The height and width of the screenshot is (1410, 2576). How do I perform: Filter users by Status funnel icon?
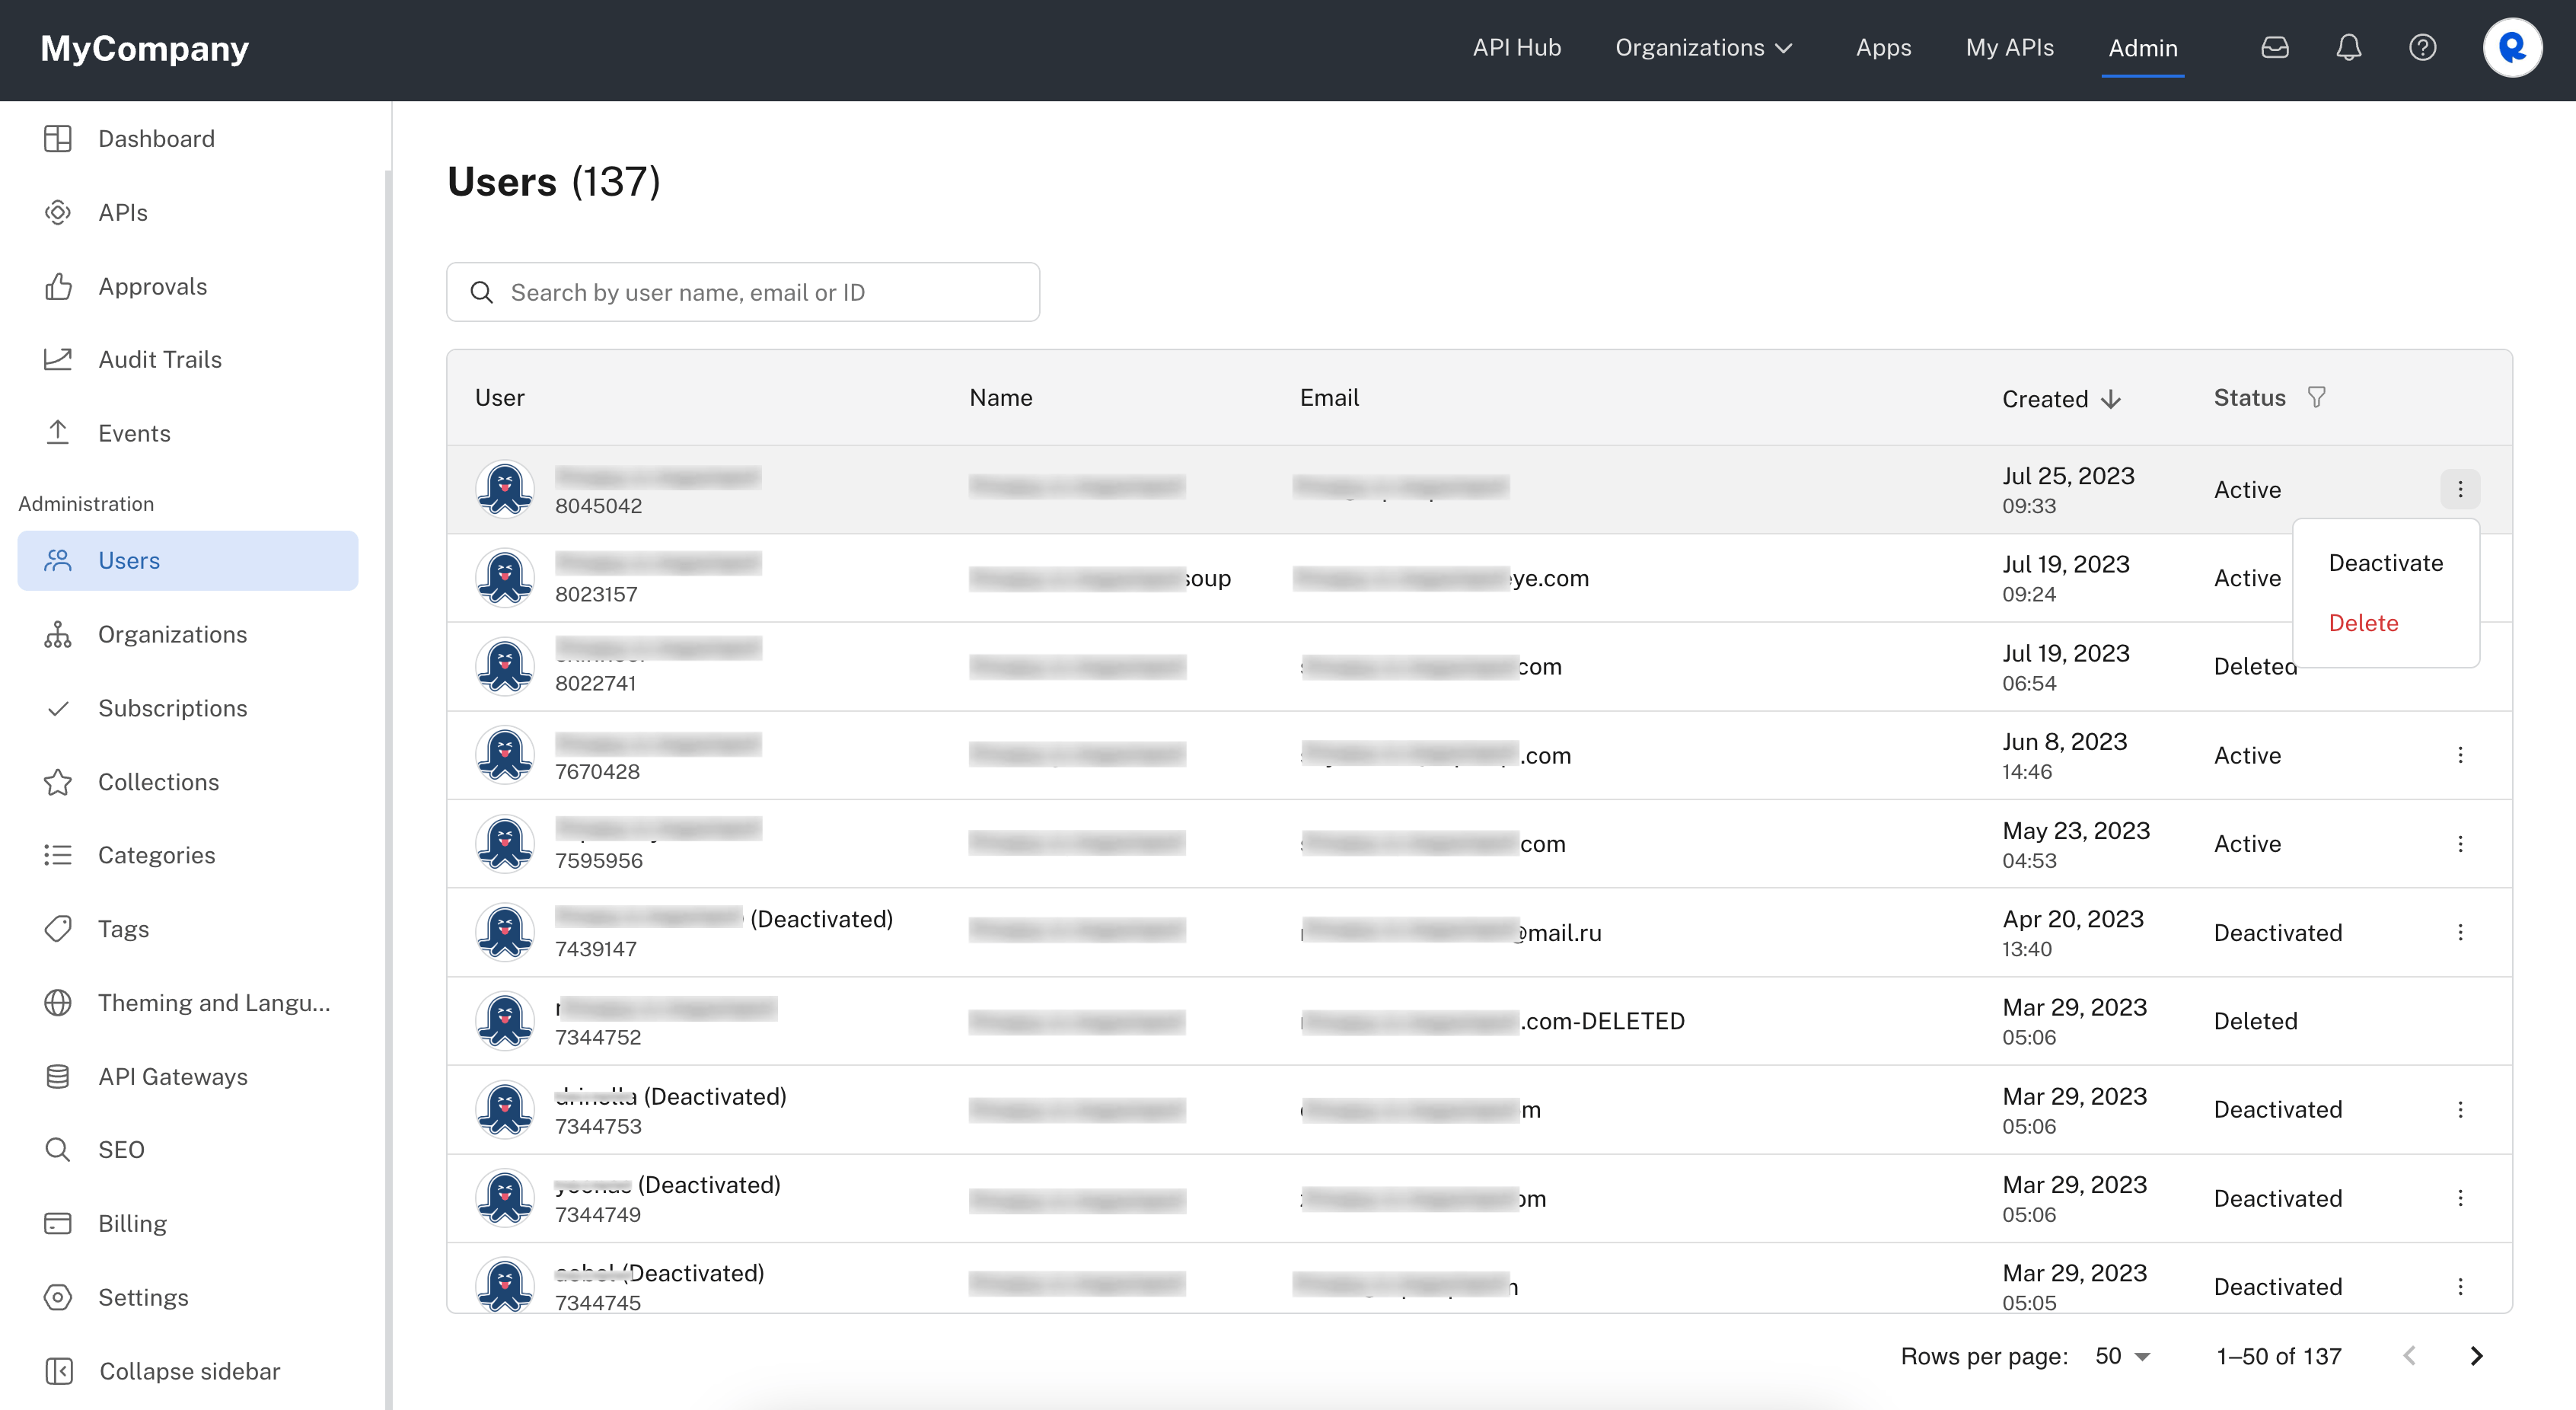pos(2316,397)
